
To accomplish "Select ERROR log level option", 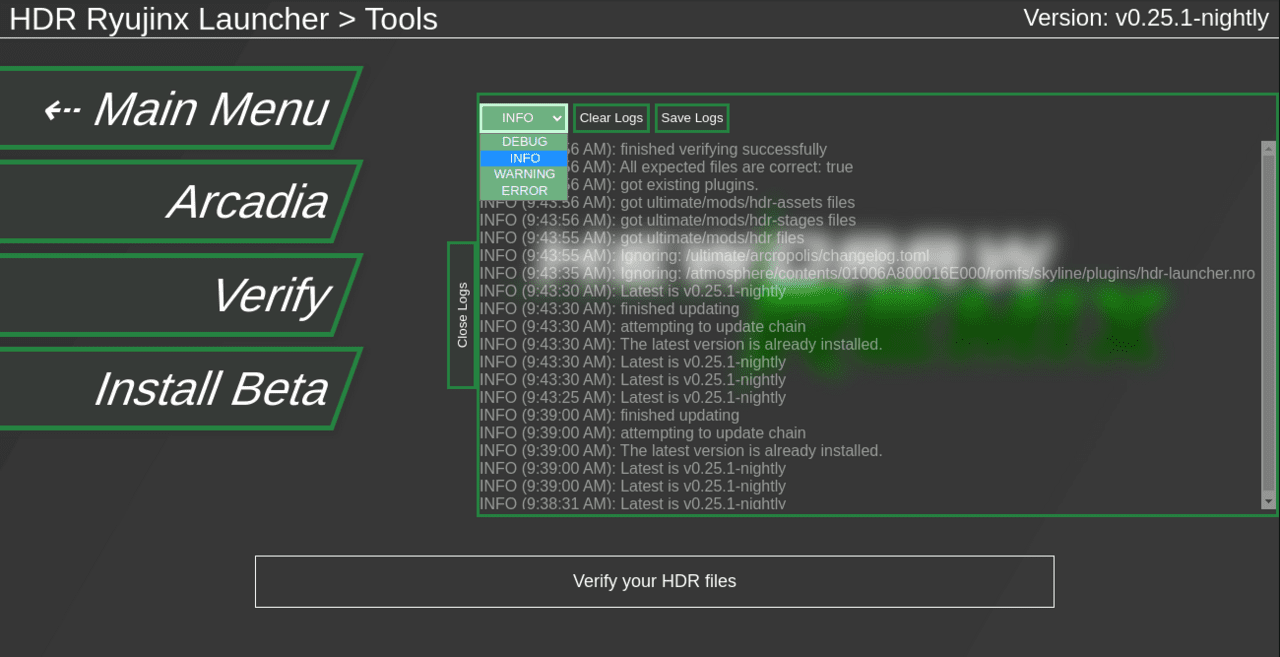I will pyautogui.click(x=524, y=190).
